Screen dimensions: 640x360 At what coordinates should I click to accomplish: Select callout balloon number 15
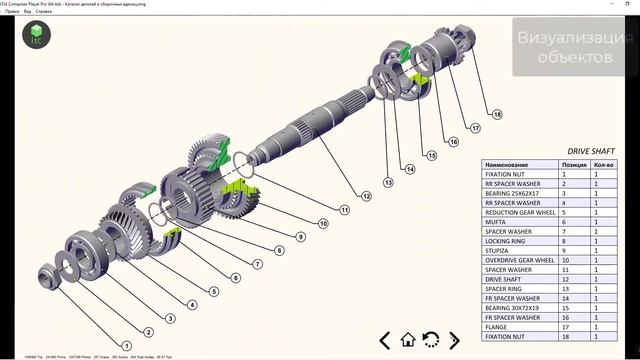click(432, 155)
